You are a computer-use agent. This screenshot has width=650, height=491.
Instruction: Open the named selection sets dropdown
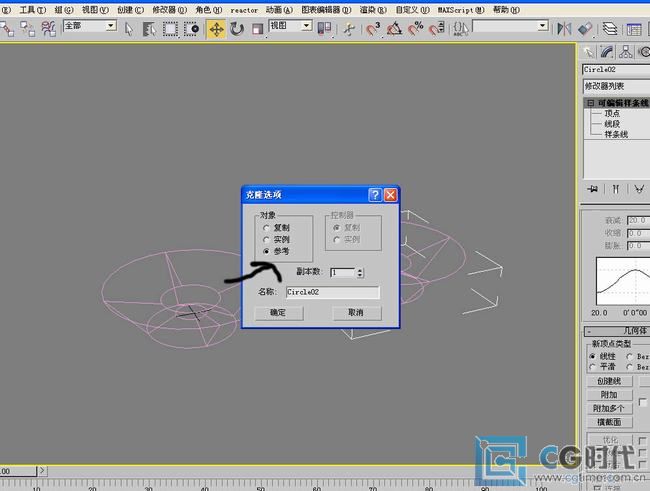[x=542, y=26]
